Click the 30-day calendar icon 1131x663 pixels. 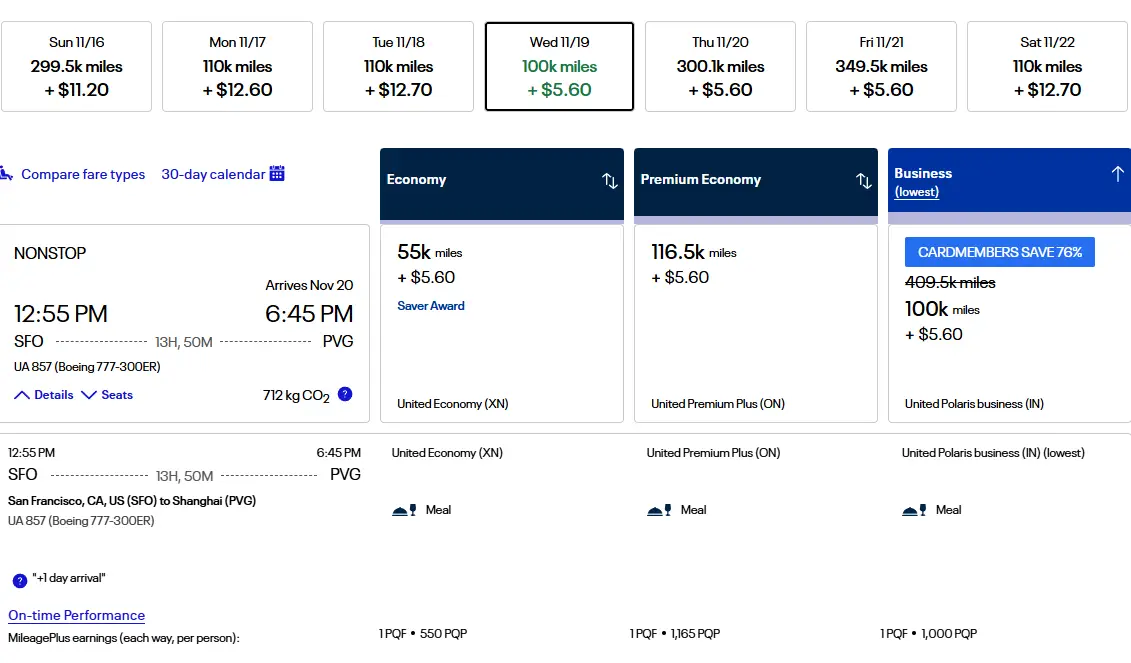point(277,173)
